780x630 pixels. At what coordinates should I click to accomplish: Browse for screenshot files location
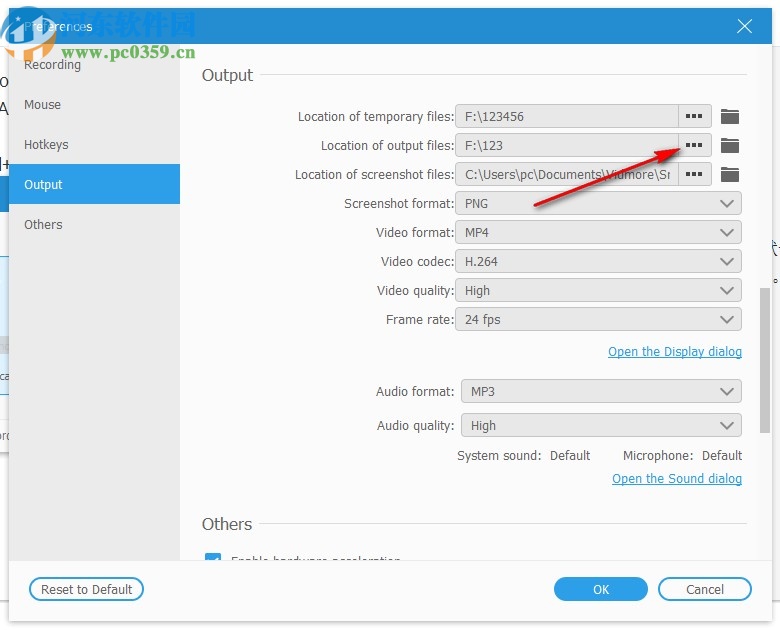tap(694, 174)
